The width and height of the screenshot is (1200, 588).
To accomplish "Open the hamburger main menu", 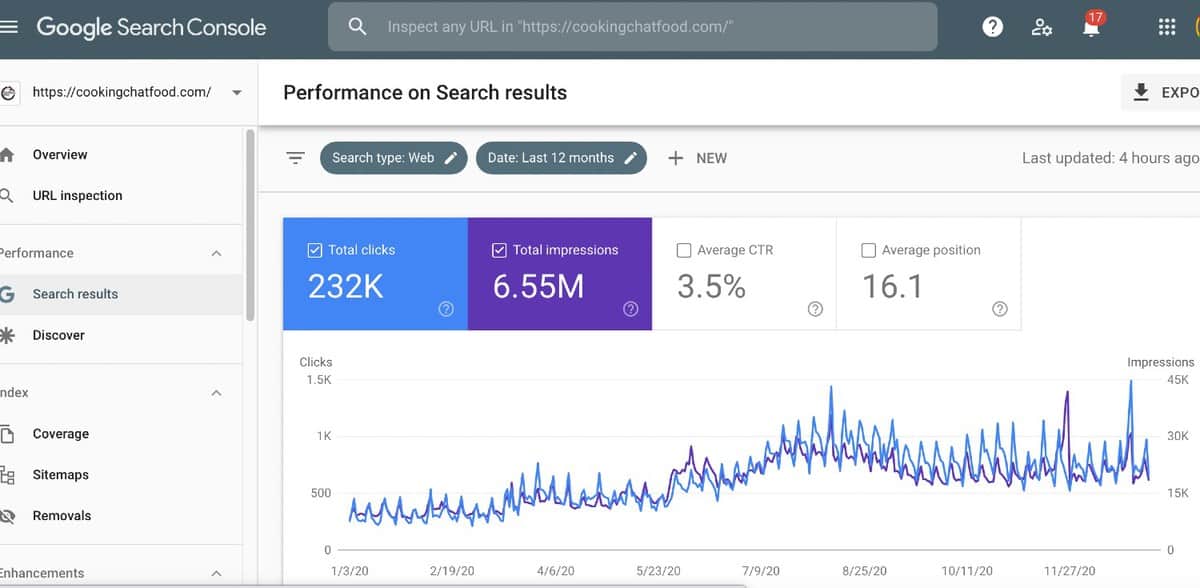I will point(9,27).
